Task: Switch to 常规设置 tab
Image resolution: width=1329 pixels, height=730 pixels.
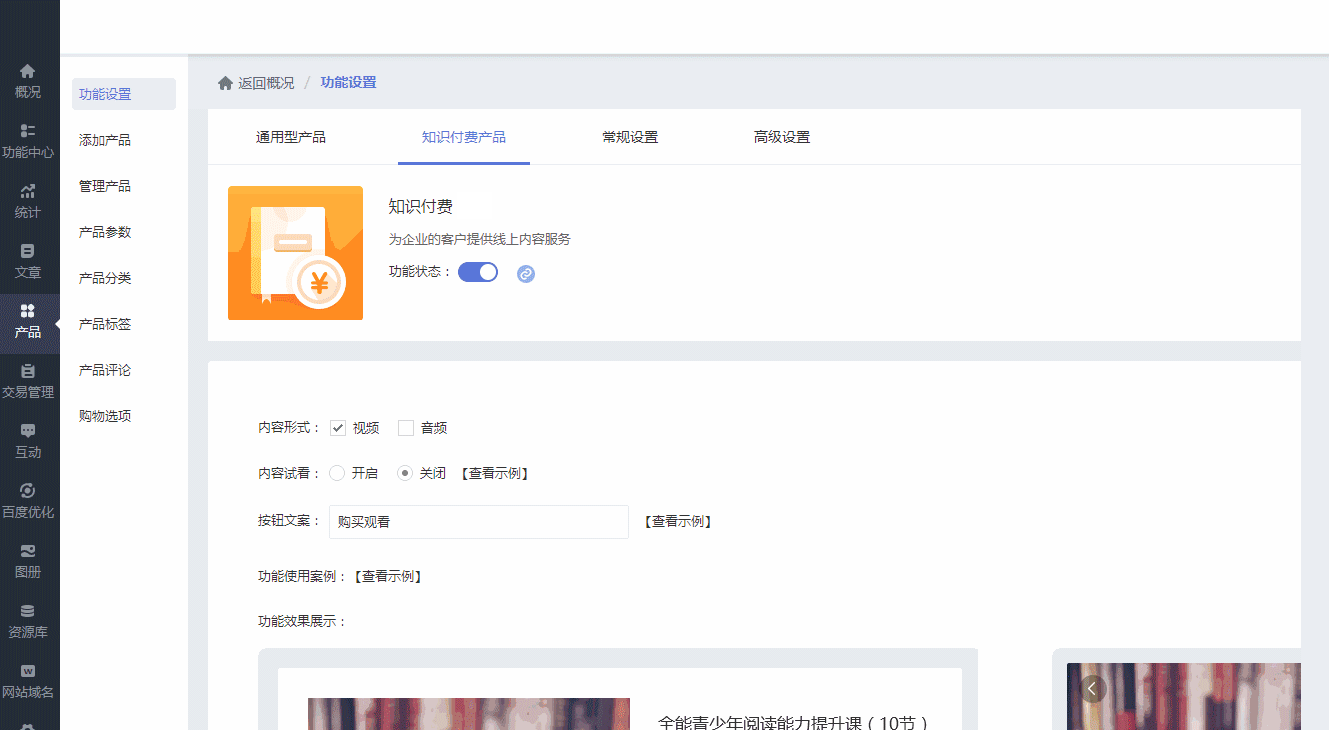Action: 630,137
